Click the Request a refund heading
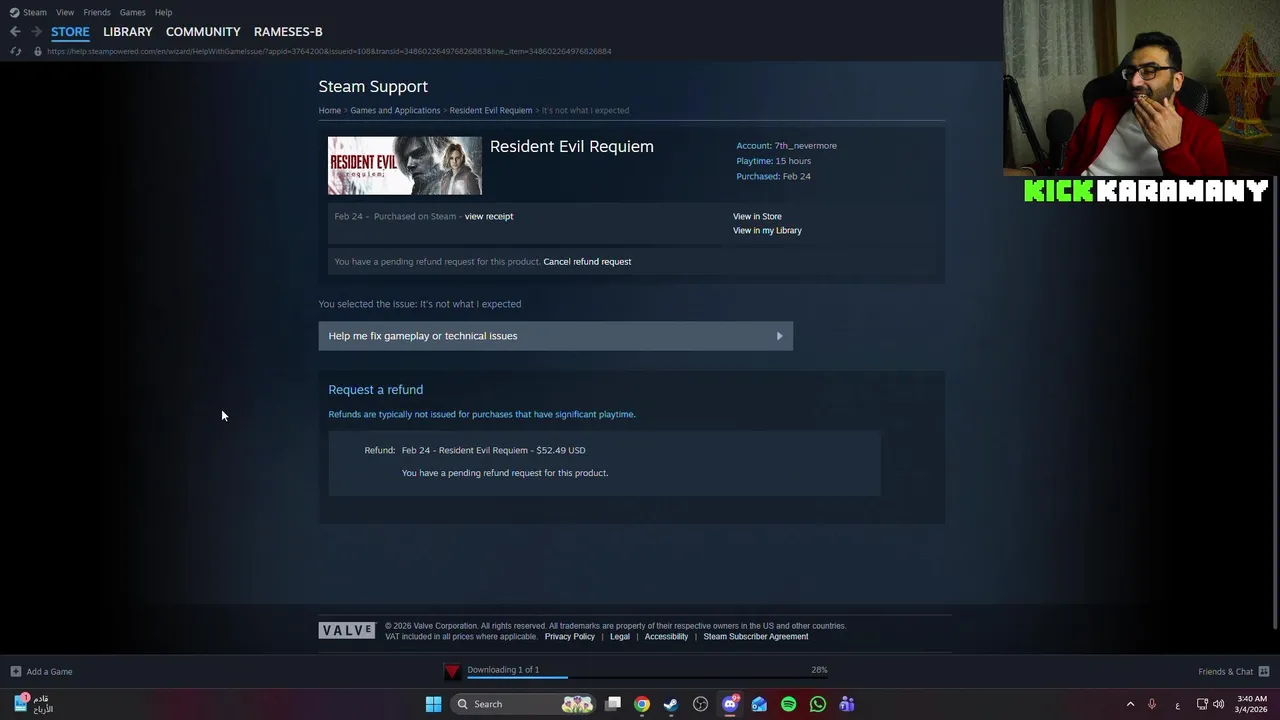The height and width of the screenshot is (720, 1280). click(x=376, y=390)
